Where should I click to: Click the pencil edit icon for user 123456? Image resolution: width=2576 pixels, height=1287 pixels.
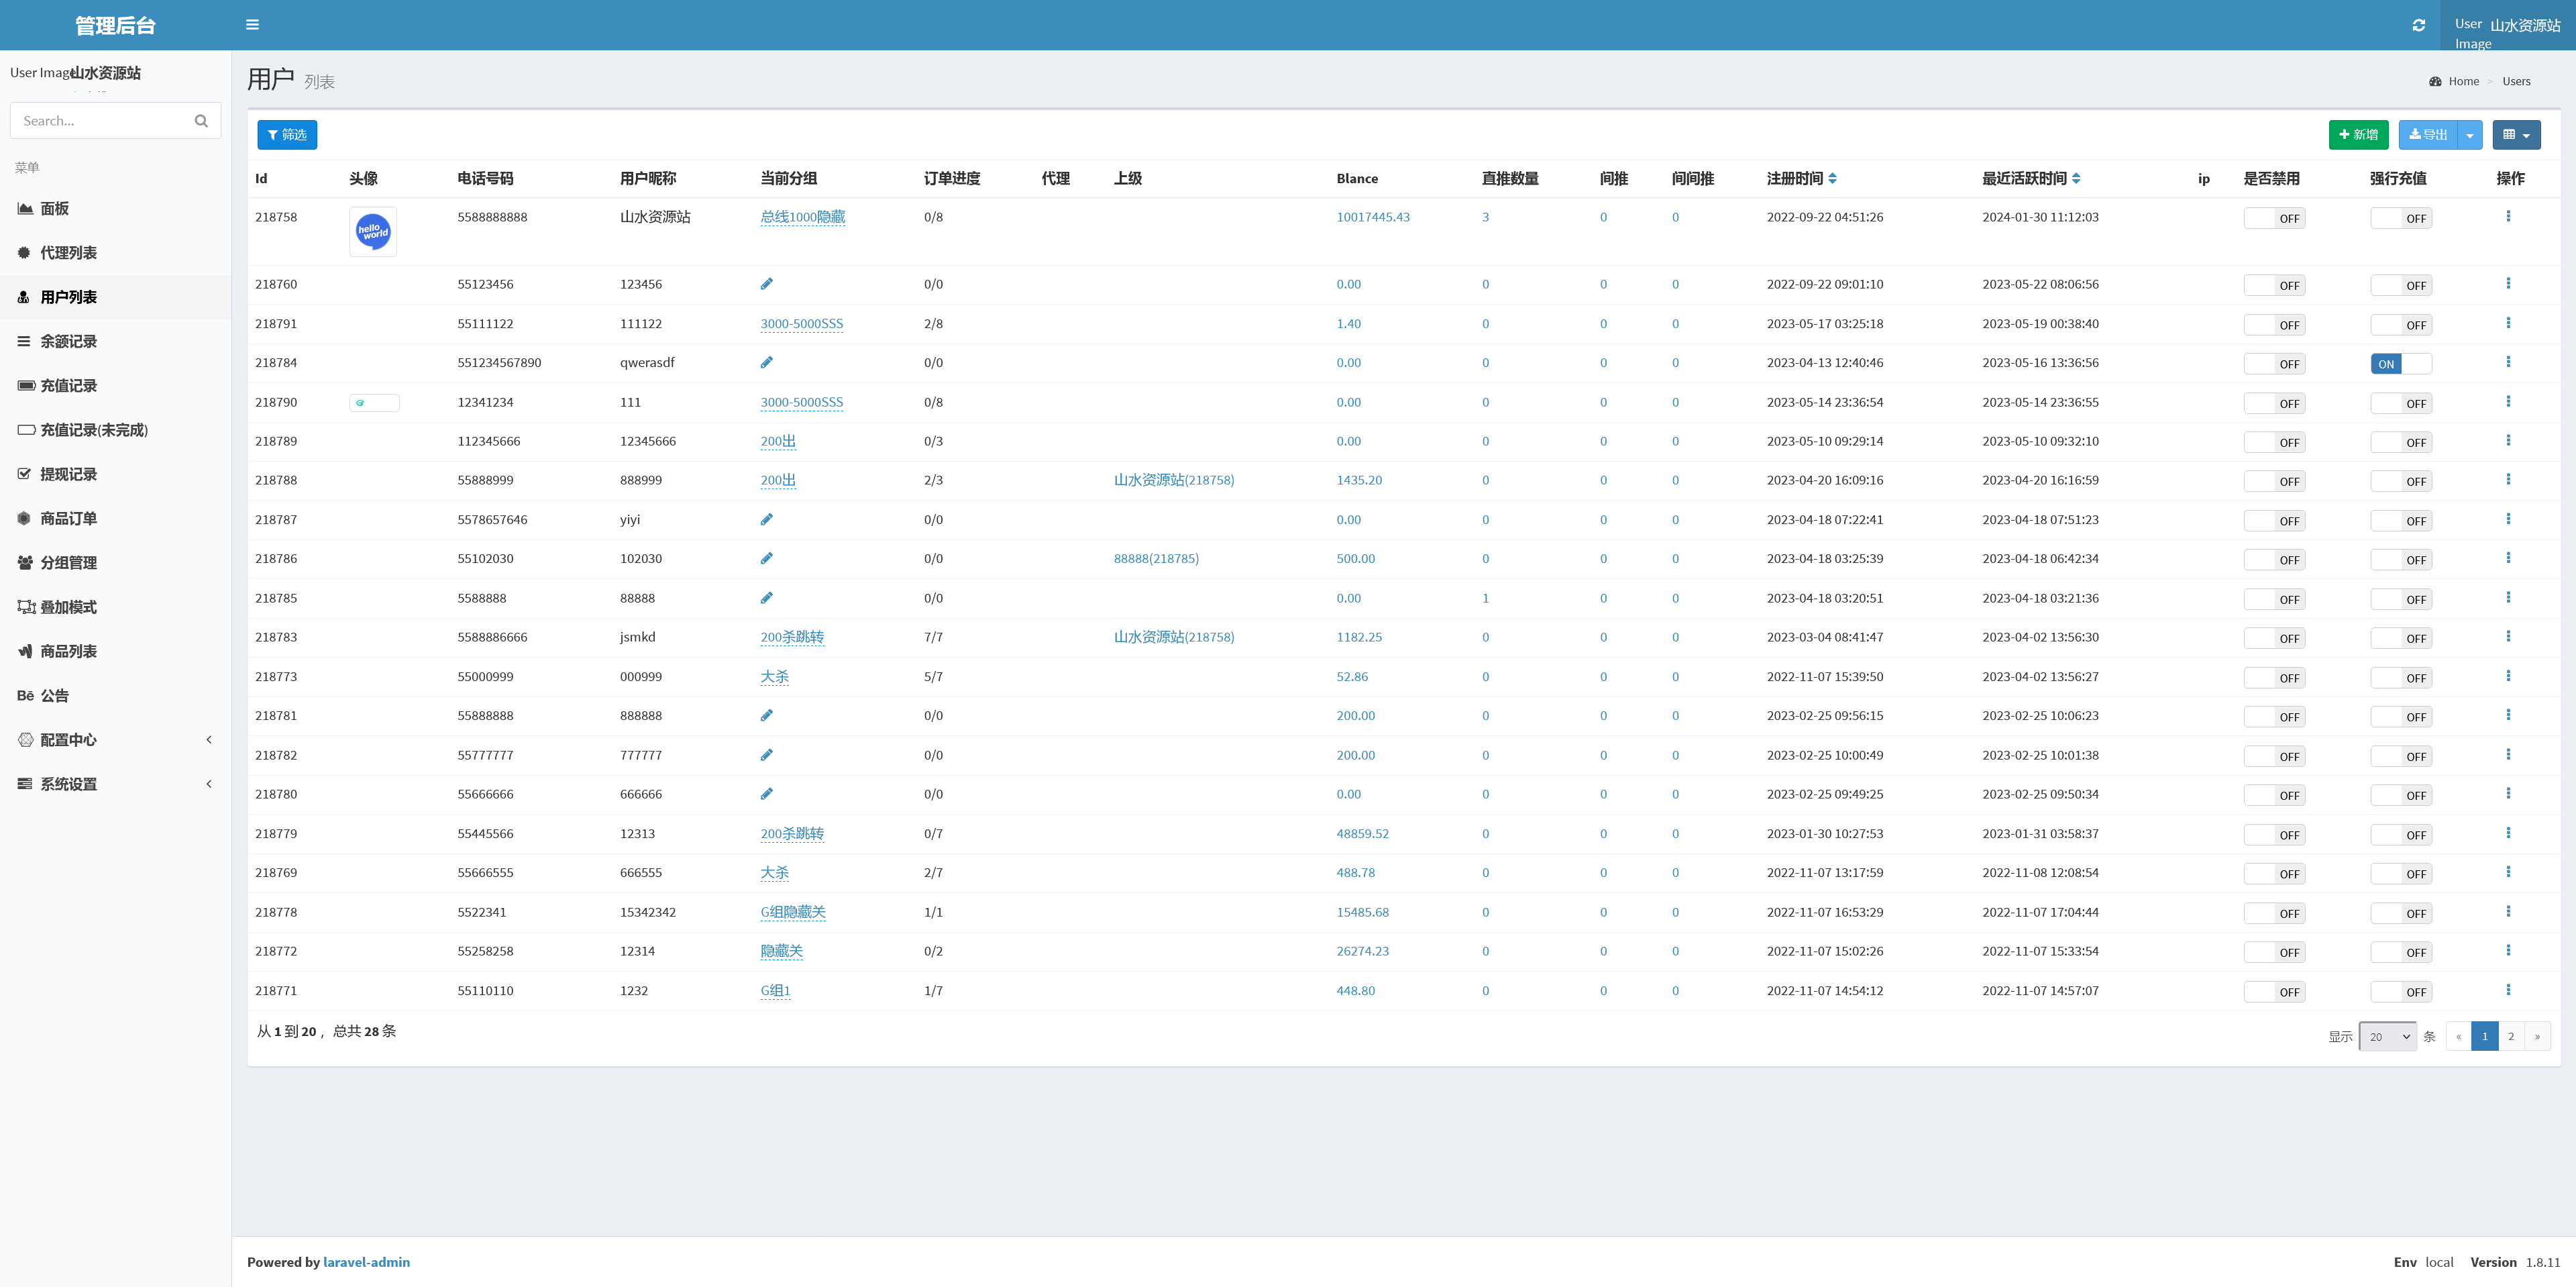tap(766, 284)
